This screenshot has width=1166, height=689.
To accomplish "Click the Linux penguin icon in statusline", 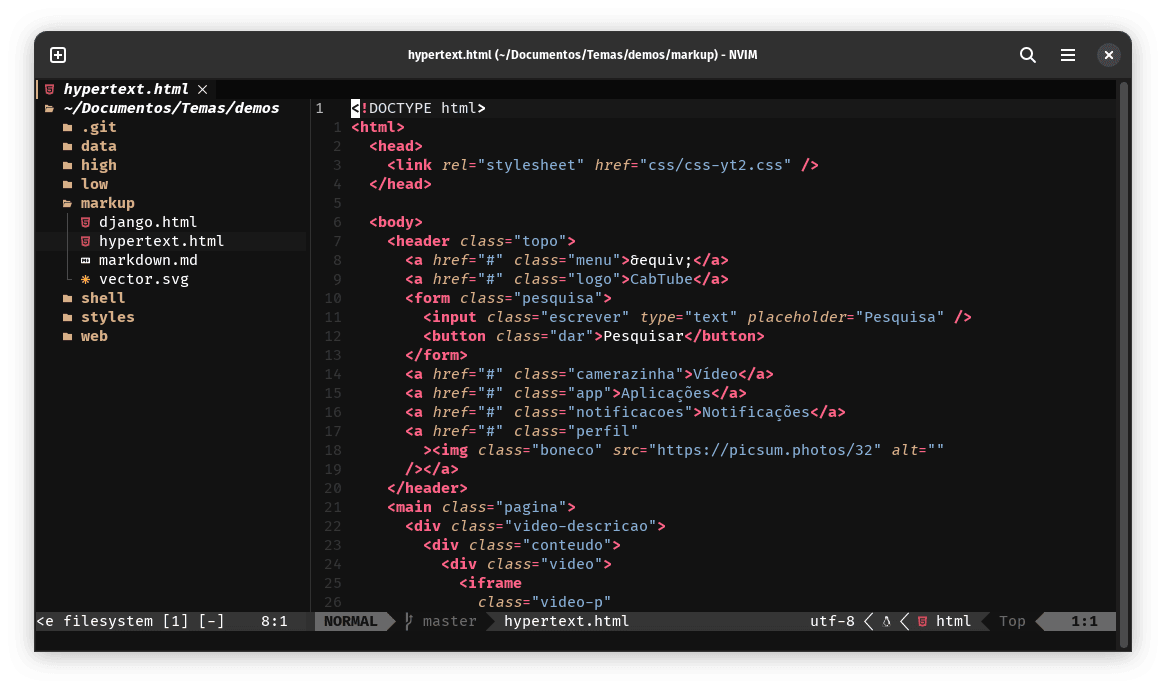I will point(886,621).
